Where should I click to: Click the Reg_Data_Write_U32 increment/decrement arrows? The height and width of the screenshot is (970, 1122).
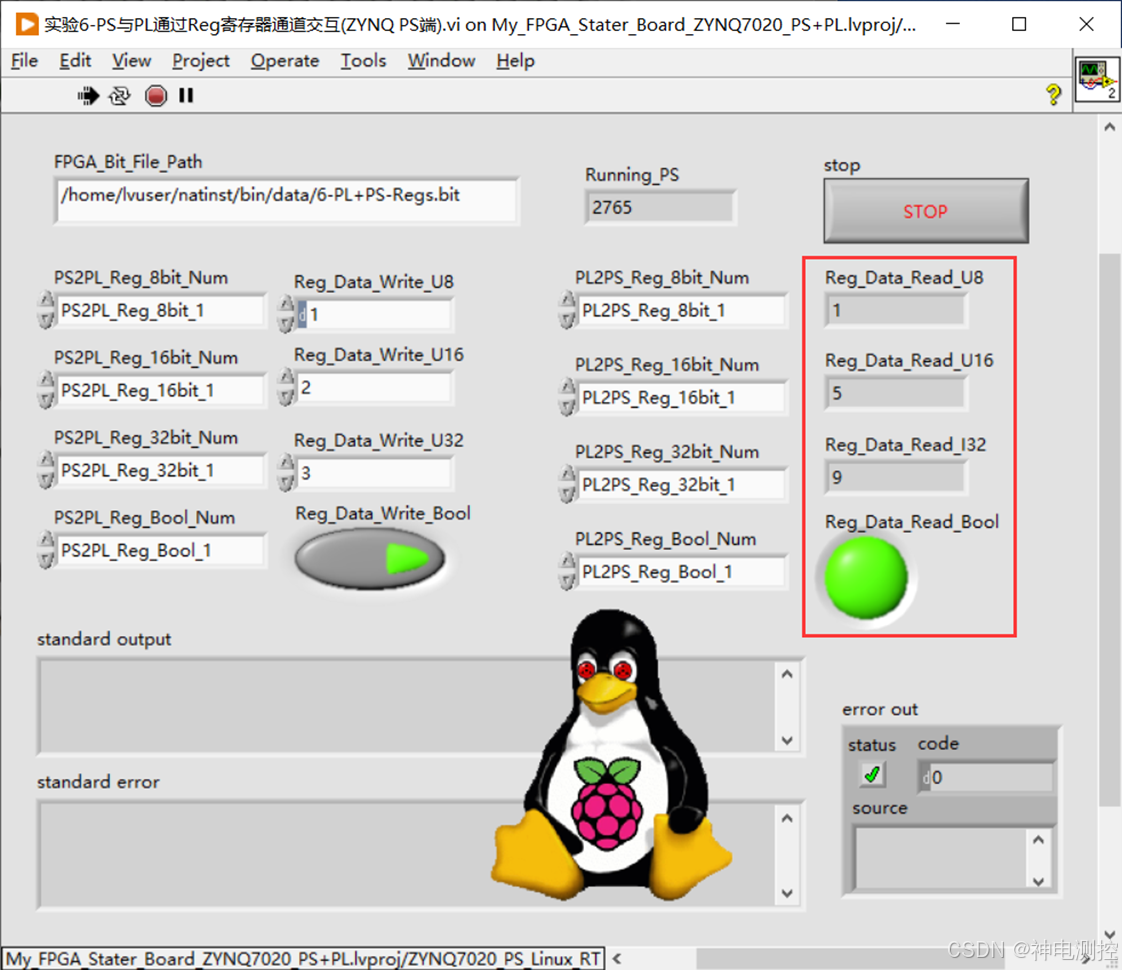click(x=286, y=473)
